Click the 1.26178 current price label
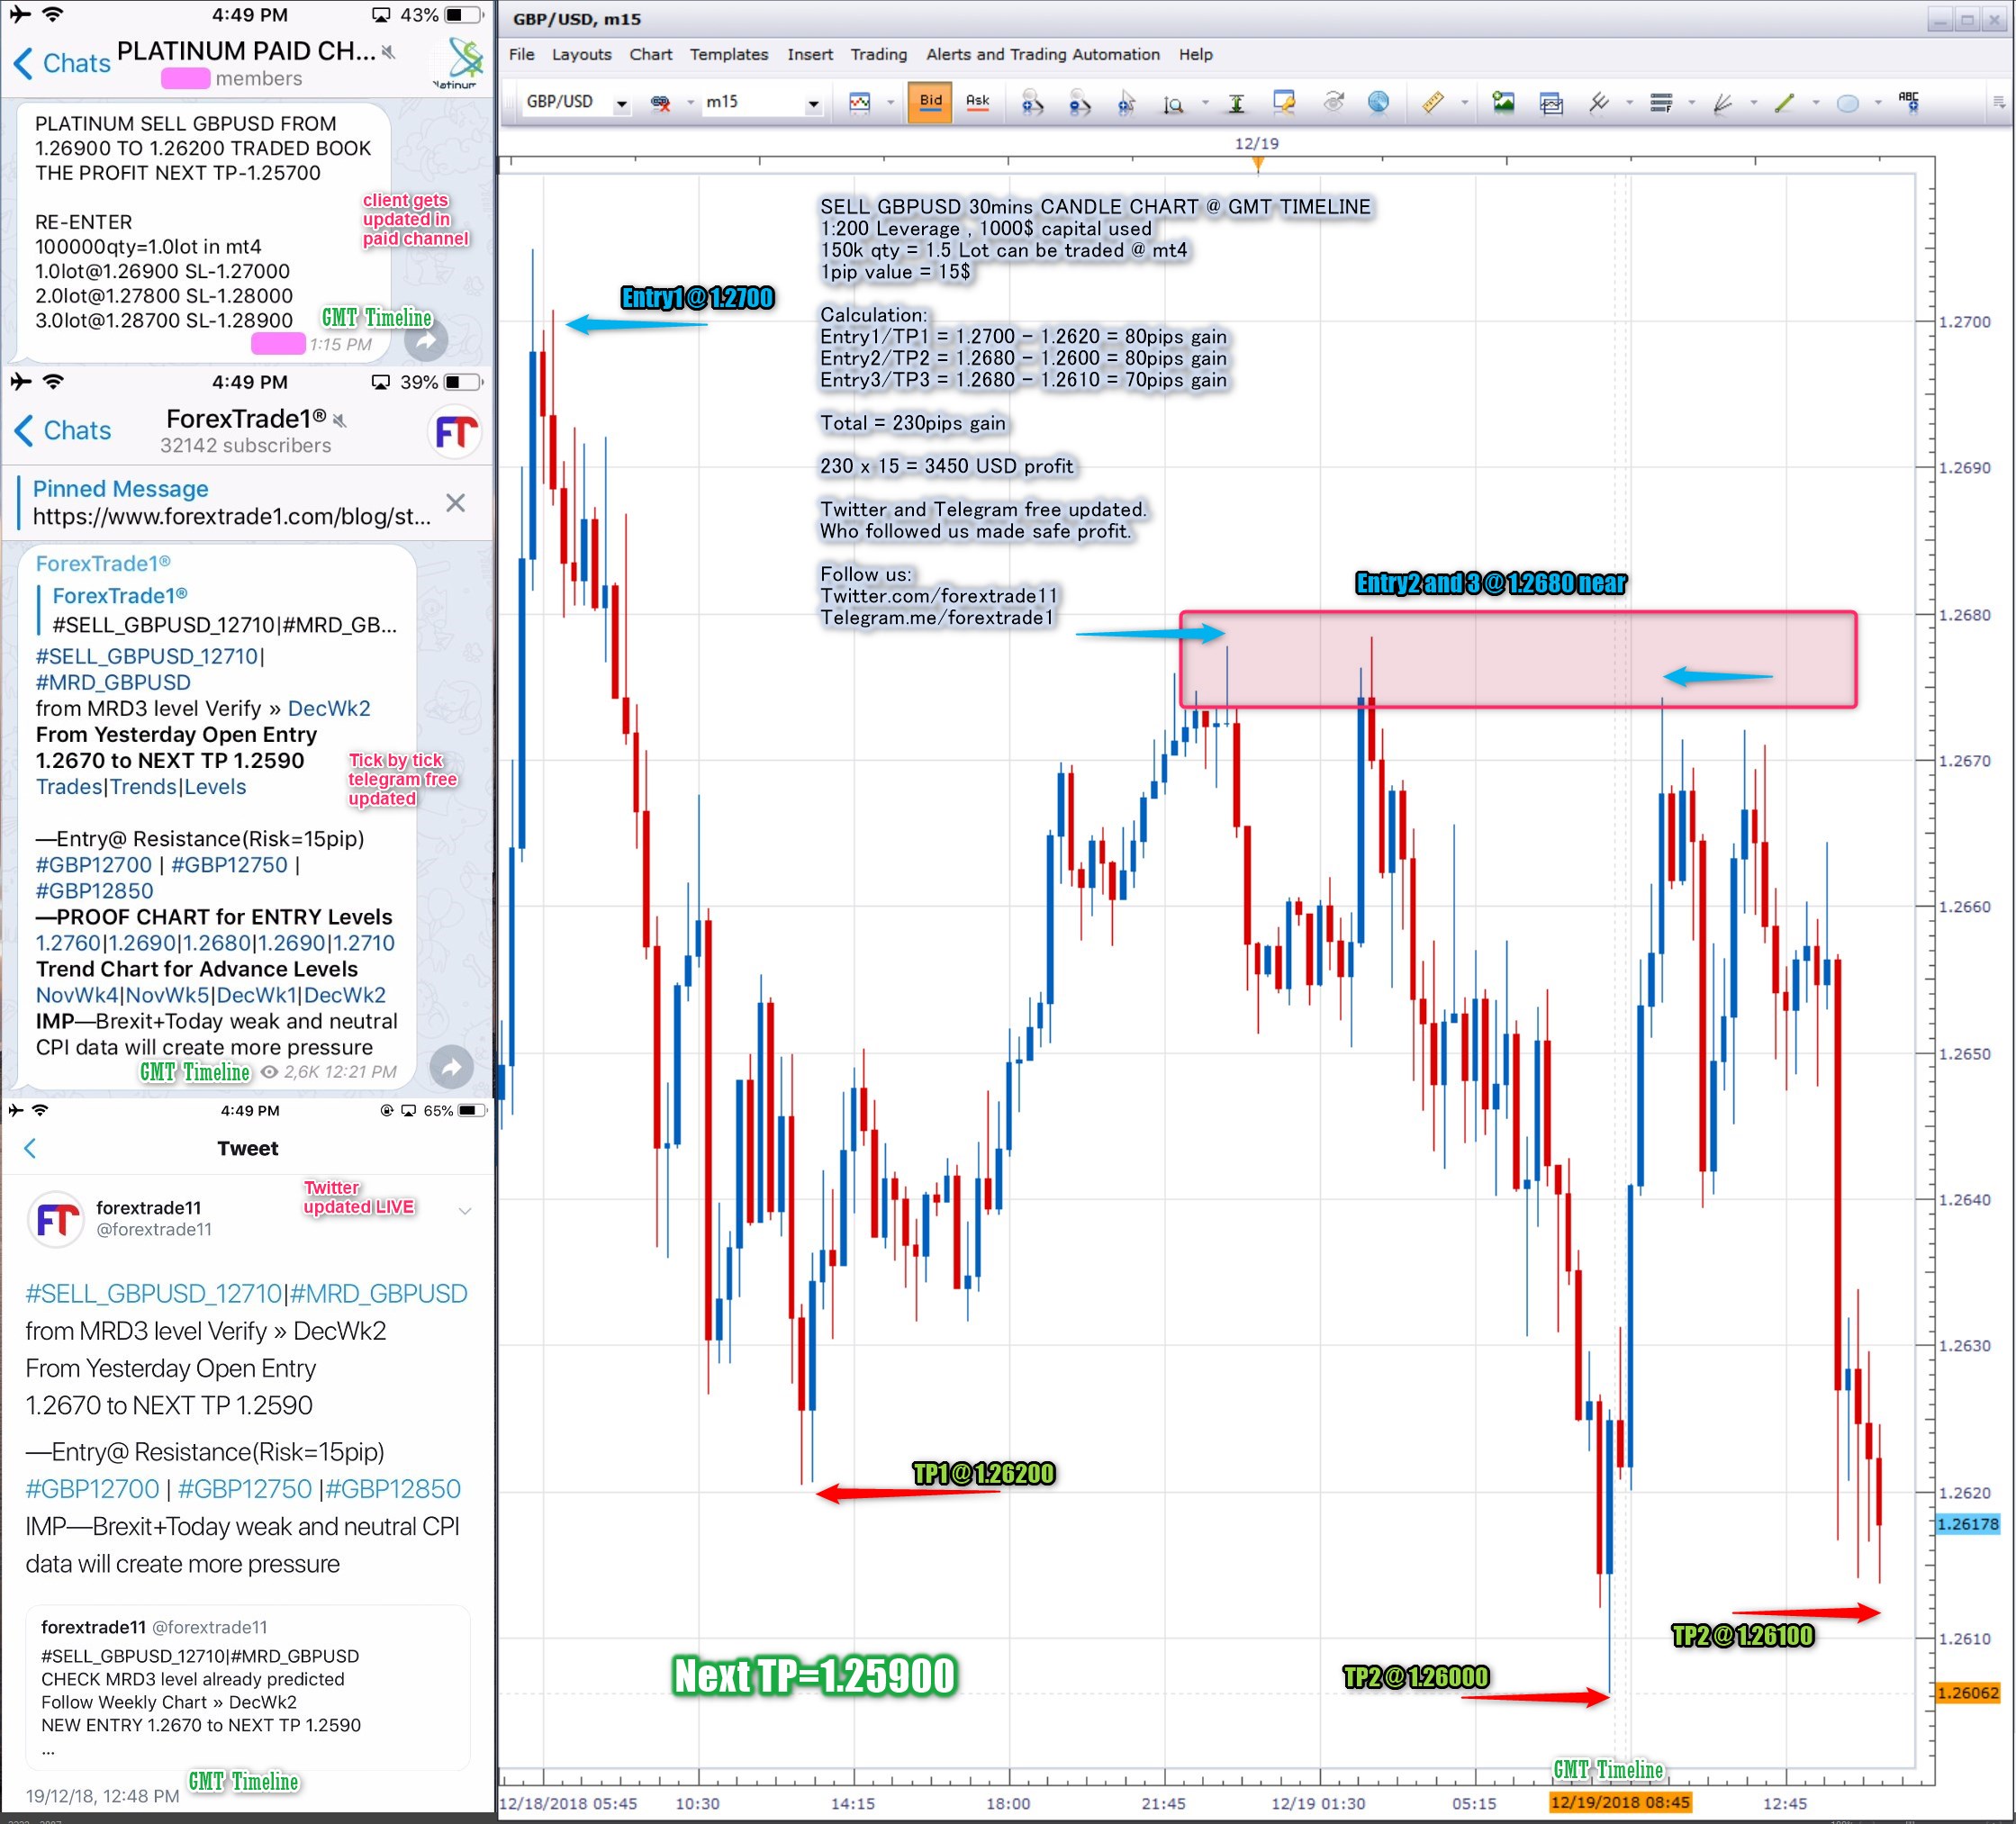Screen dimensions: 2016x1824 (x=1967, y=1524)
